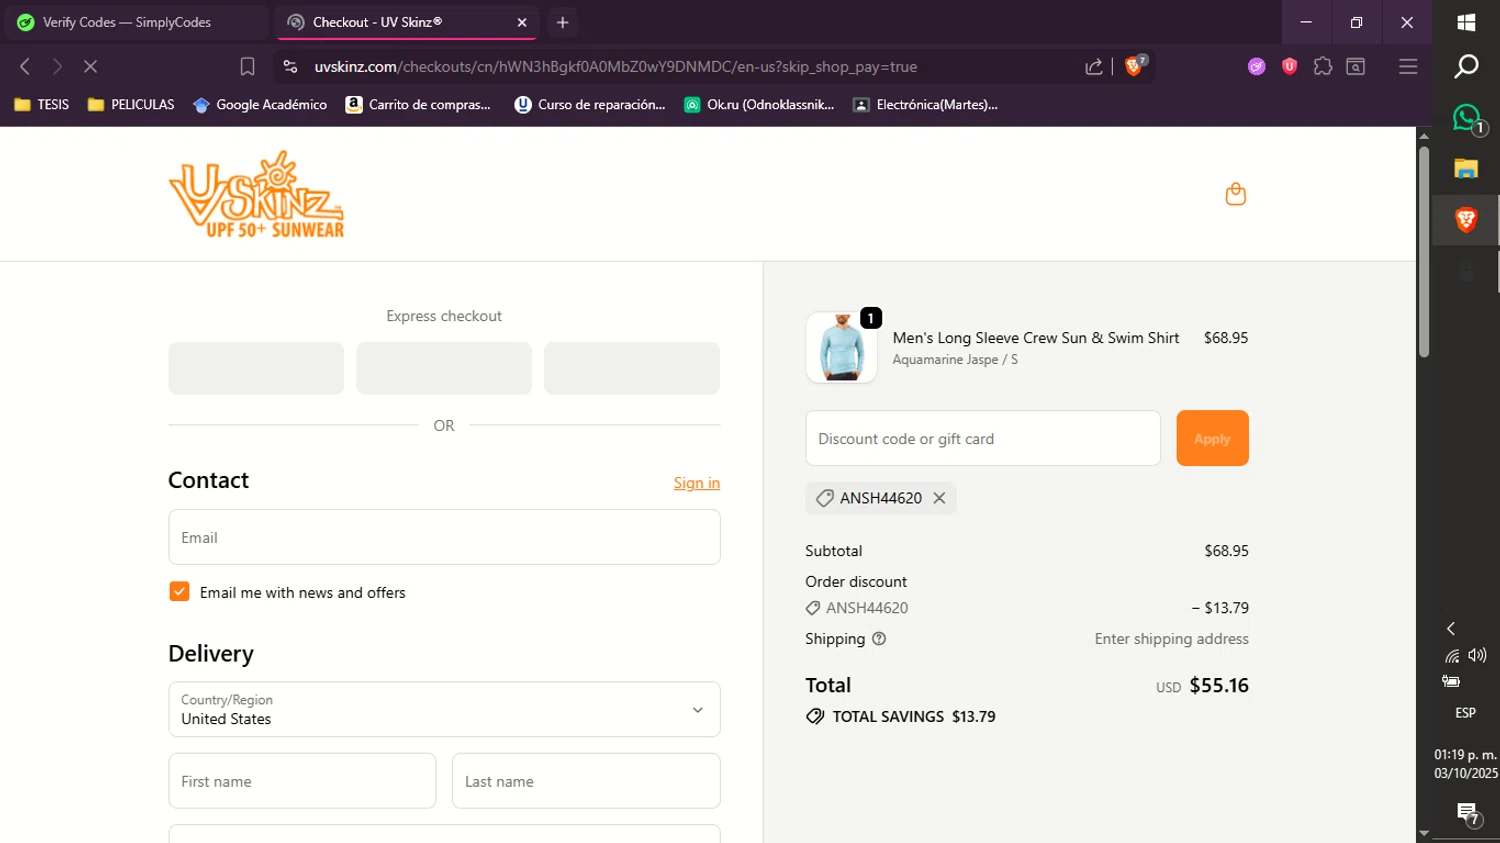Open the shopping bag cart icon
Viewport: 1500px width, 843px height.
pos(1235,194)
